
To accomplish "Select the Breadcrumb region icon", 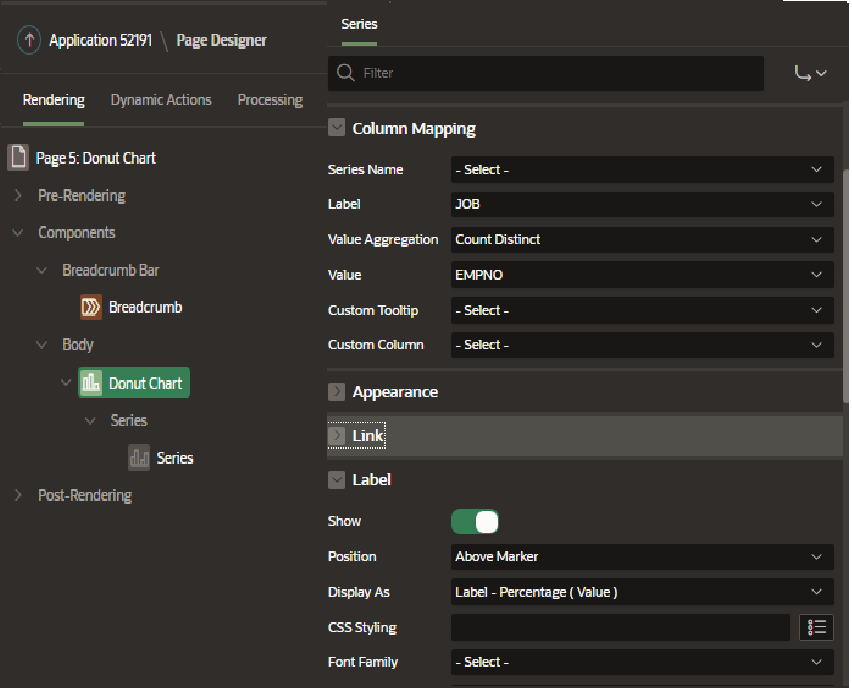I will (x=91, y=307).
